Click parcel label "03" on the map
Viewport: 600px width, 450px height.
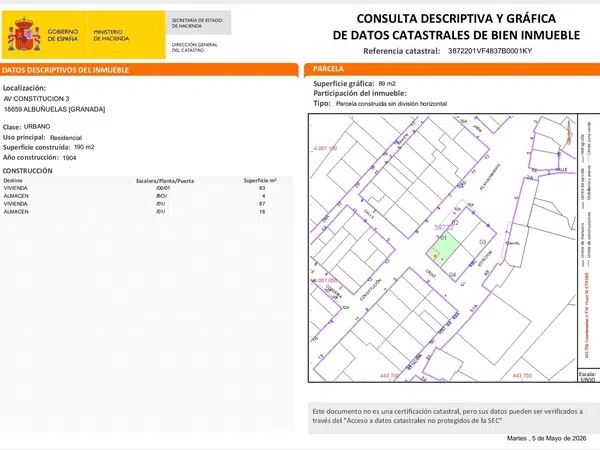[x=483, y=242]
